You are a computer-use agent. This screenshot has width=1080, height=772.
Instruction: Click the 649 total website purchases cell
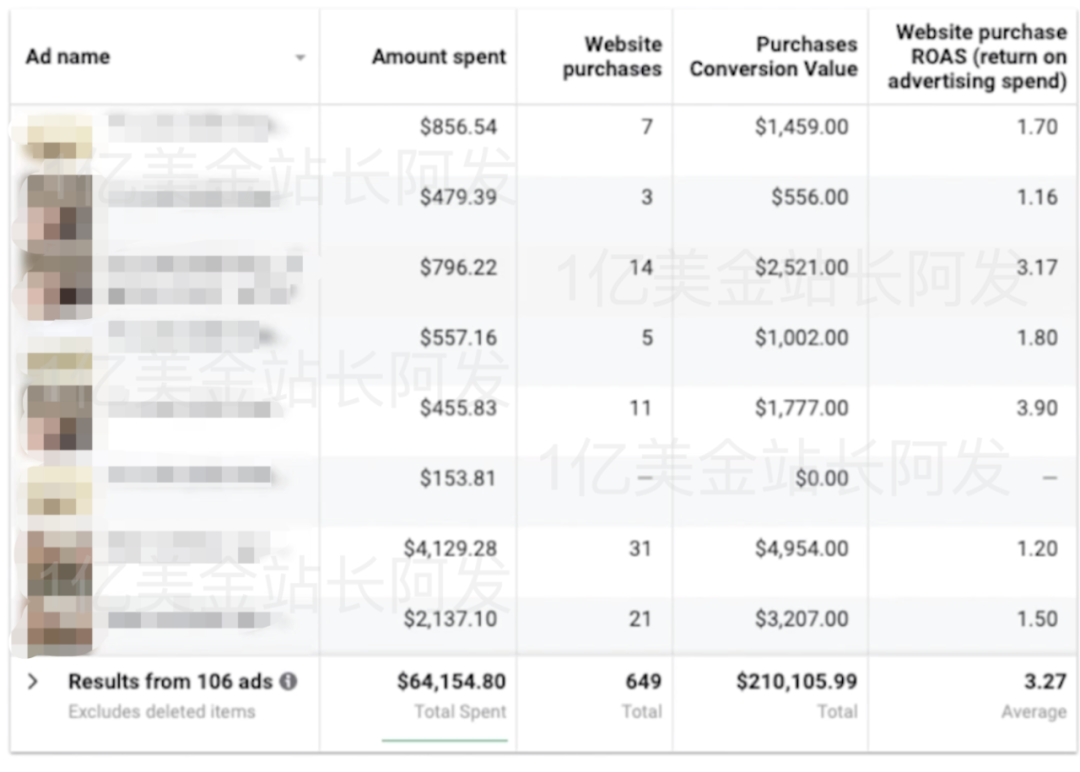pyautogui.click(x=643, y=682)
